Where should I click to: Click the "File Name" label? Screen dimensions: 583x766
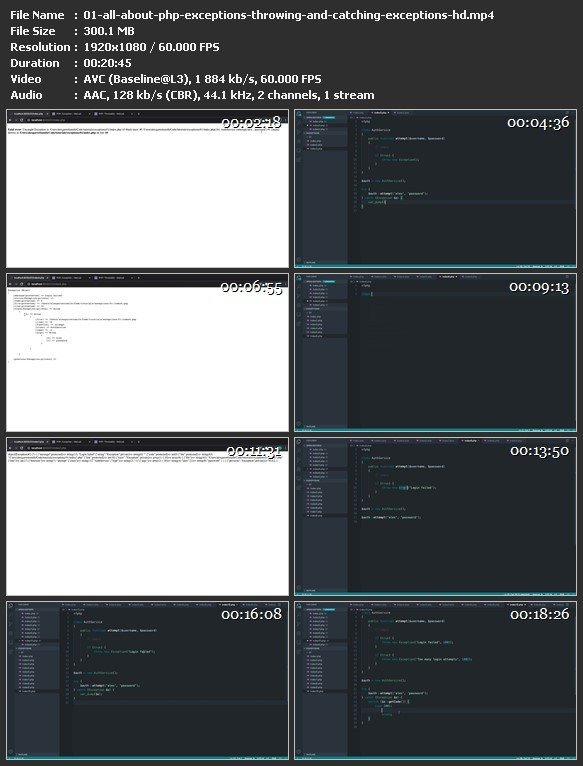pos(37,15)
